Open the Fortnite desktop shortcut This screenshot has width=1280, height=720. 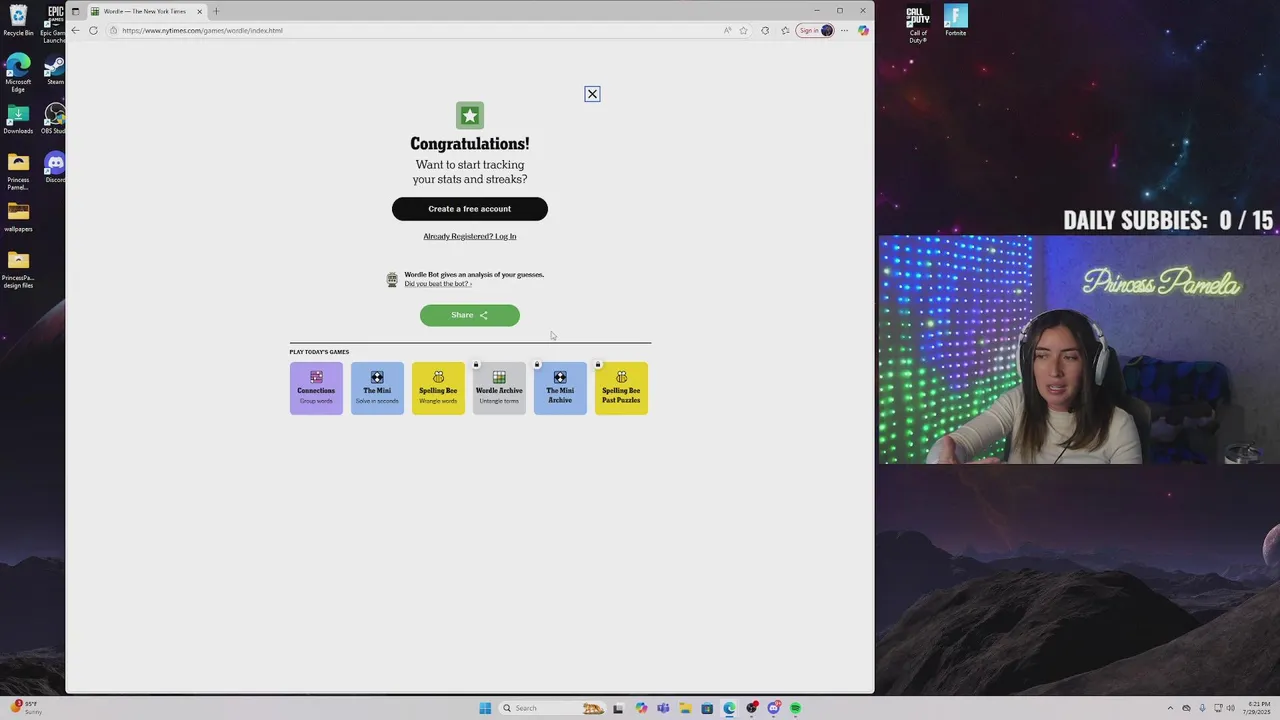[956, 21]
